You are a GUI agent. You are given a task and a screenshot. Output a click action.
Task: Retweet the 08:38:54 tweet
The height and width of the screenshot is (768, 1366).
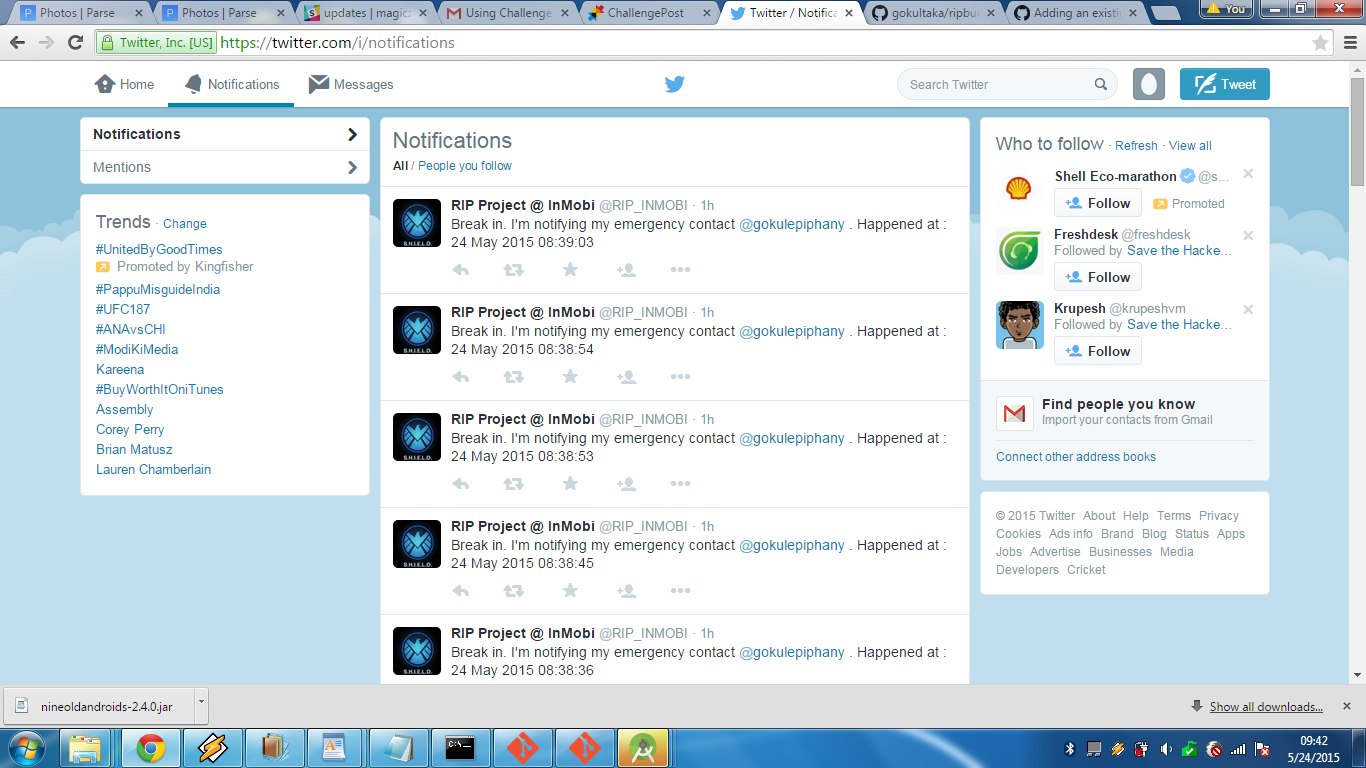(x=513, y=377)
